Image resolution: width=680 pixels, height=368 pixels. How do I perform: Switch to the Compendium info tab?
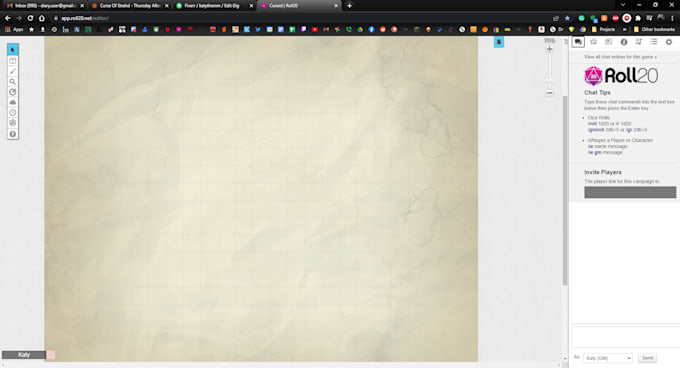click(x=624, y=42)
